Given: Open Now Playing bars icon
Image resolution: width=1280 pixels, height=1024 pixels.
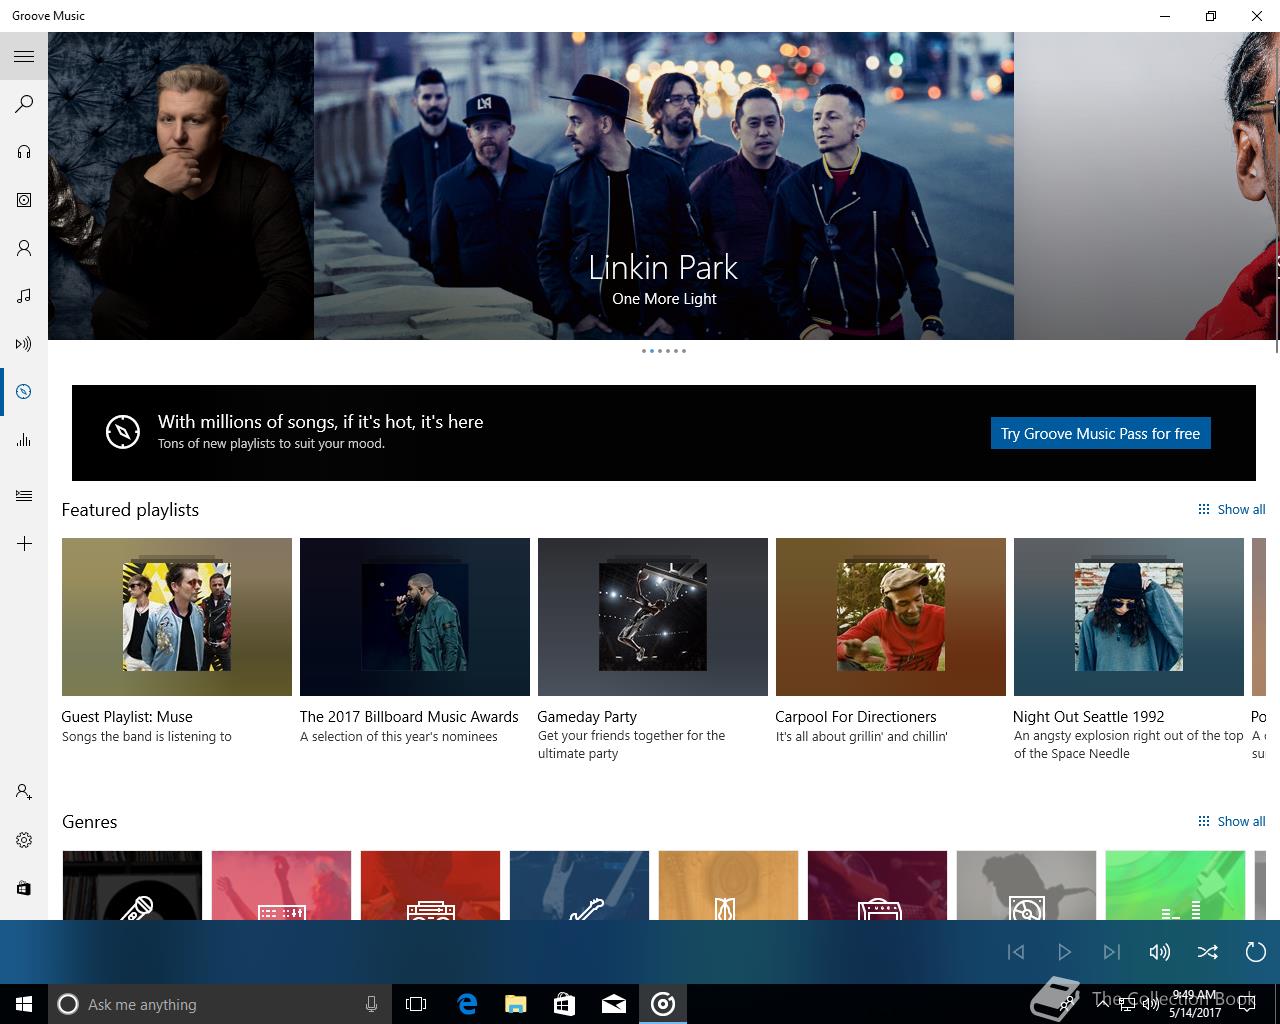Looking at the screenshot, I should (24, 440).
